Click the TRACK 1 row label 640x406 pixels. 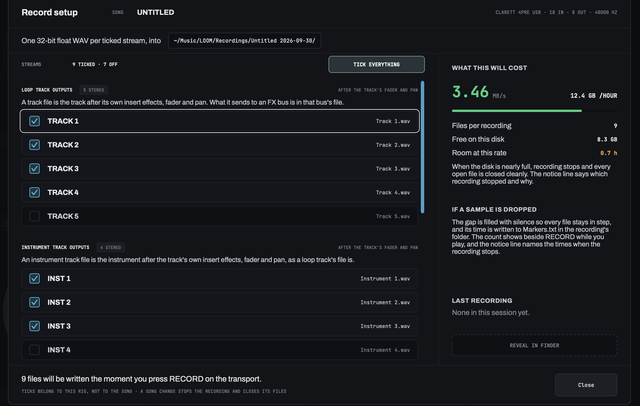pyautogui.click(x=63, y=121)
